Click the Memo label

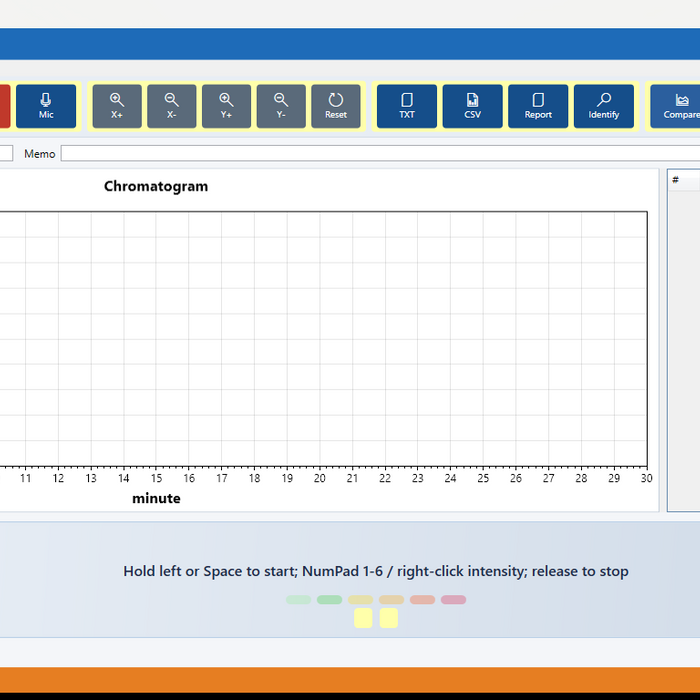pos(40,154)
